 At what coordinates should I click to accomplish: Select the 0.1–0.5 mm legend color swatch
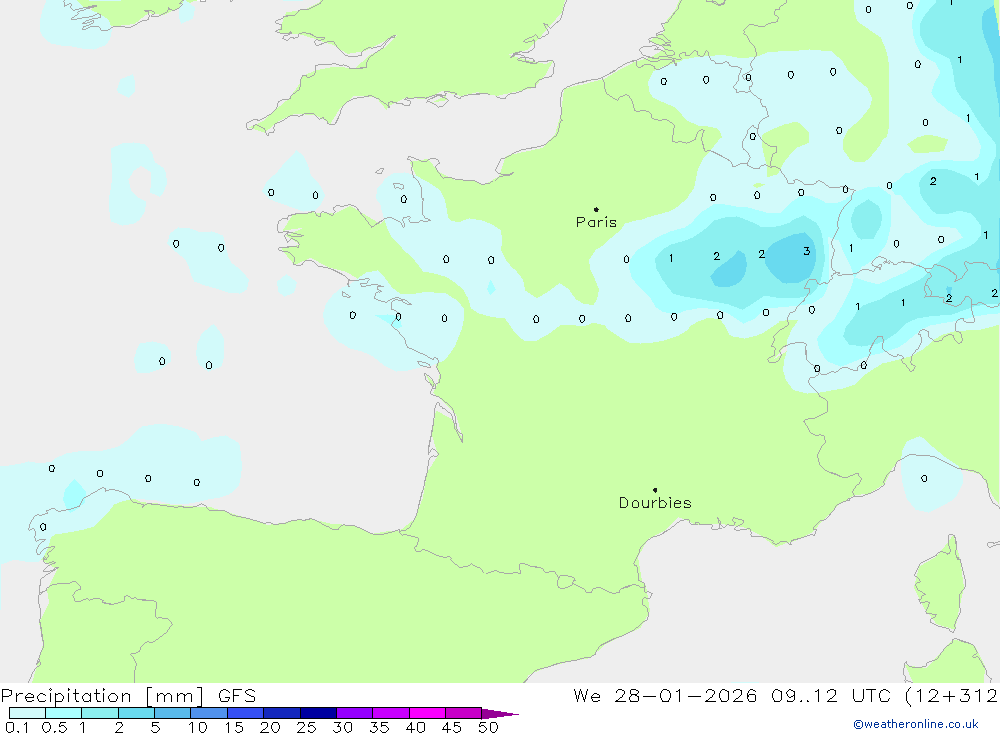tap(27, 713)
